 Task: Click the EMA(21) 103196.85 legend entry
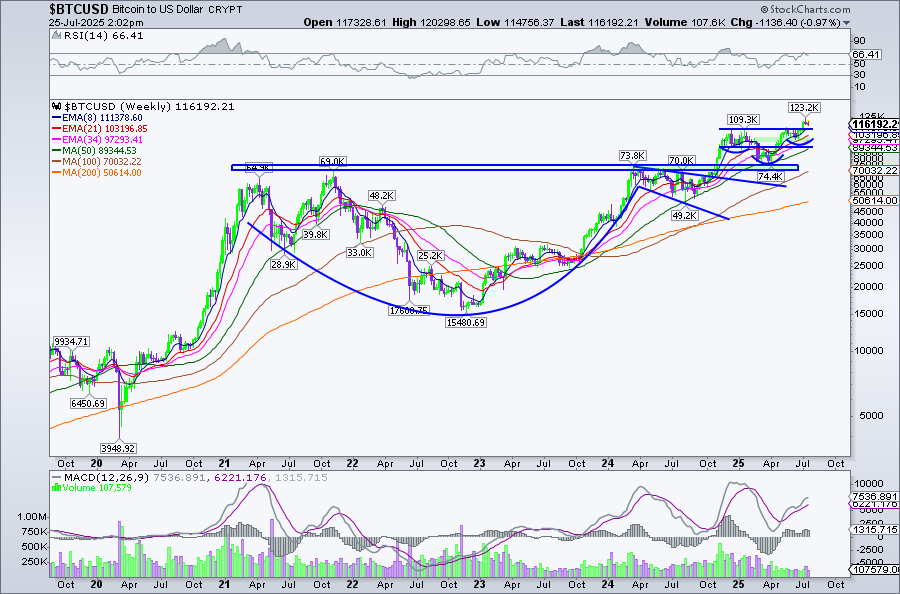click(99, 129)
